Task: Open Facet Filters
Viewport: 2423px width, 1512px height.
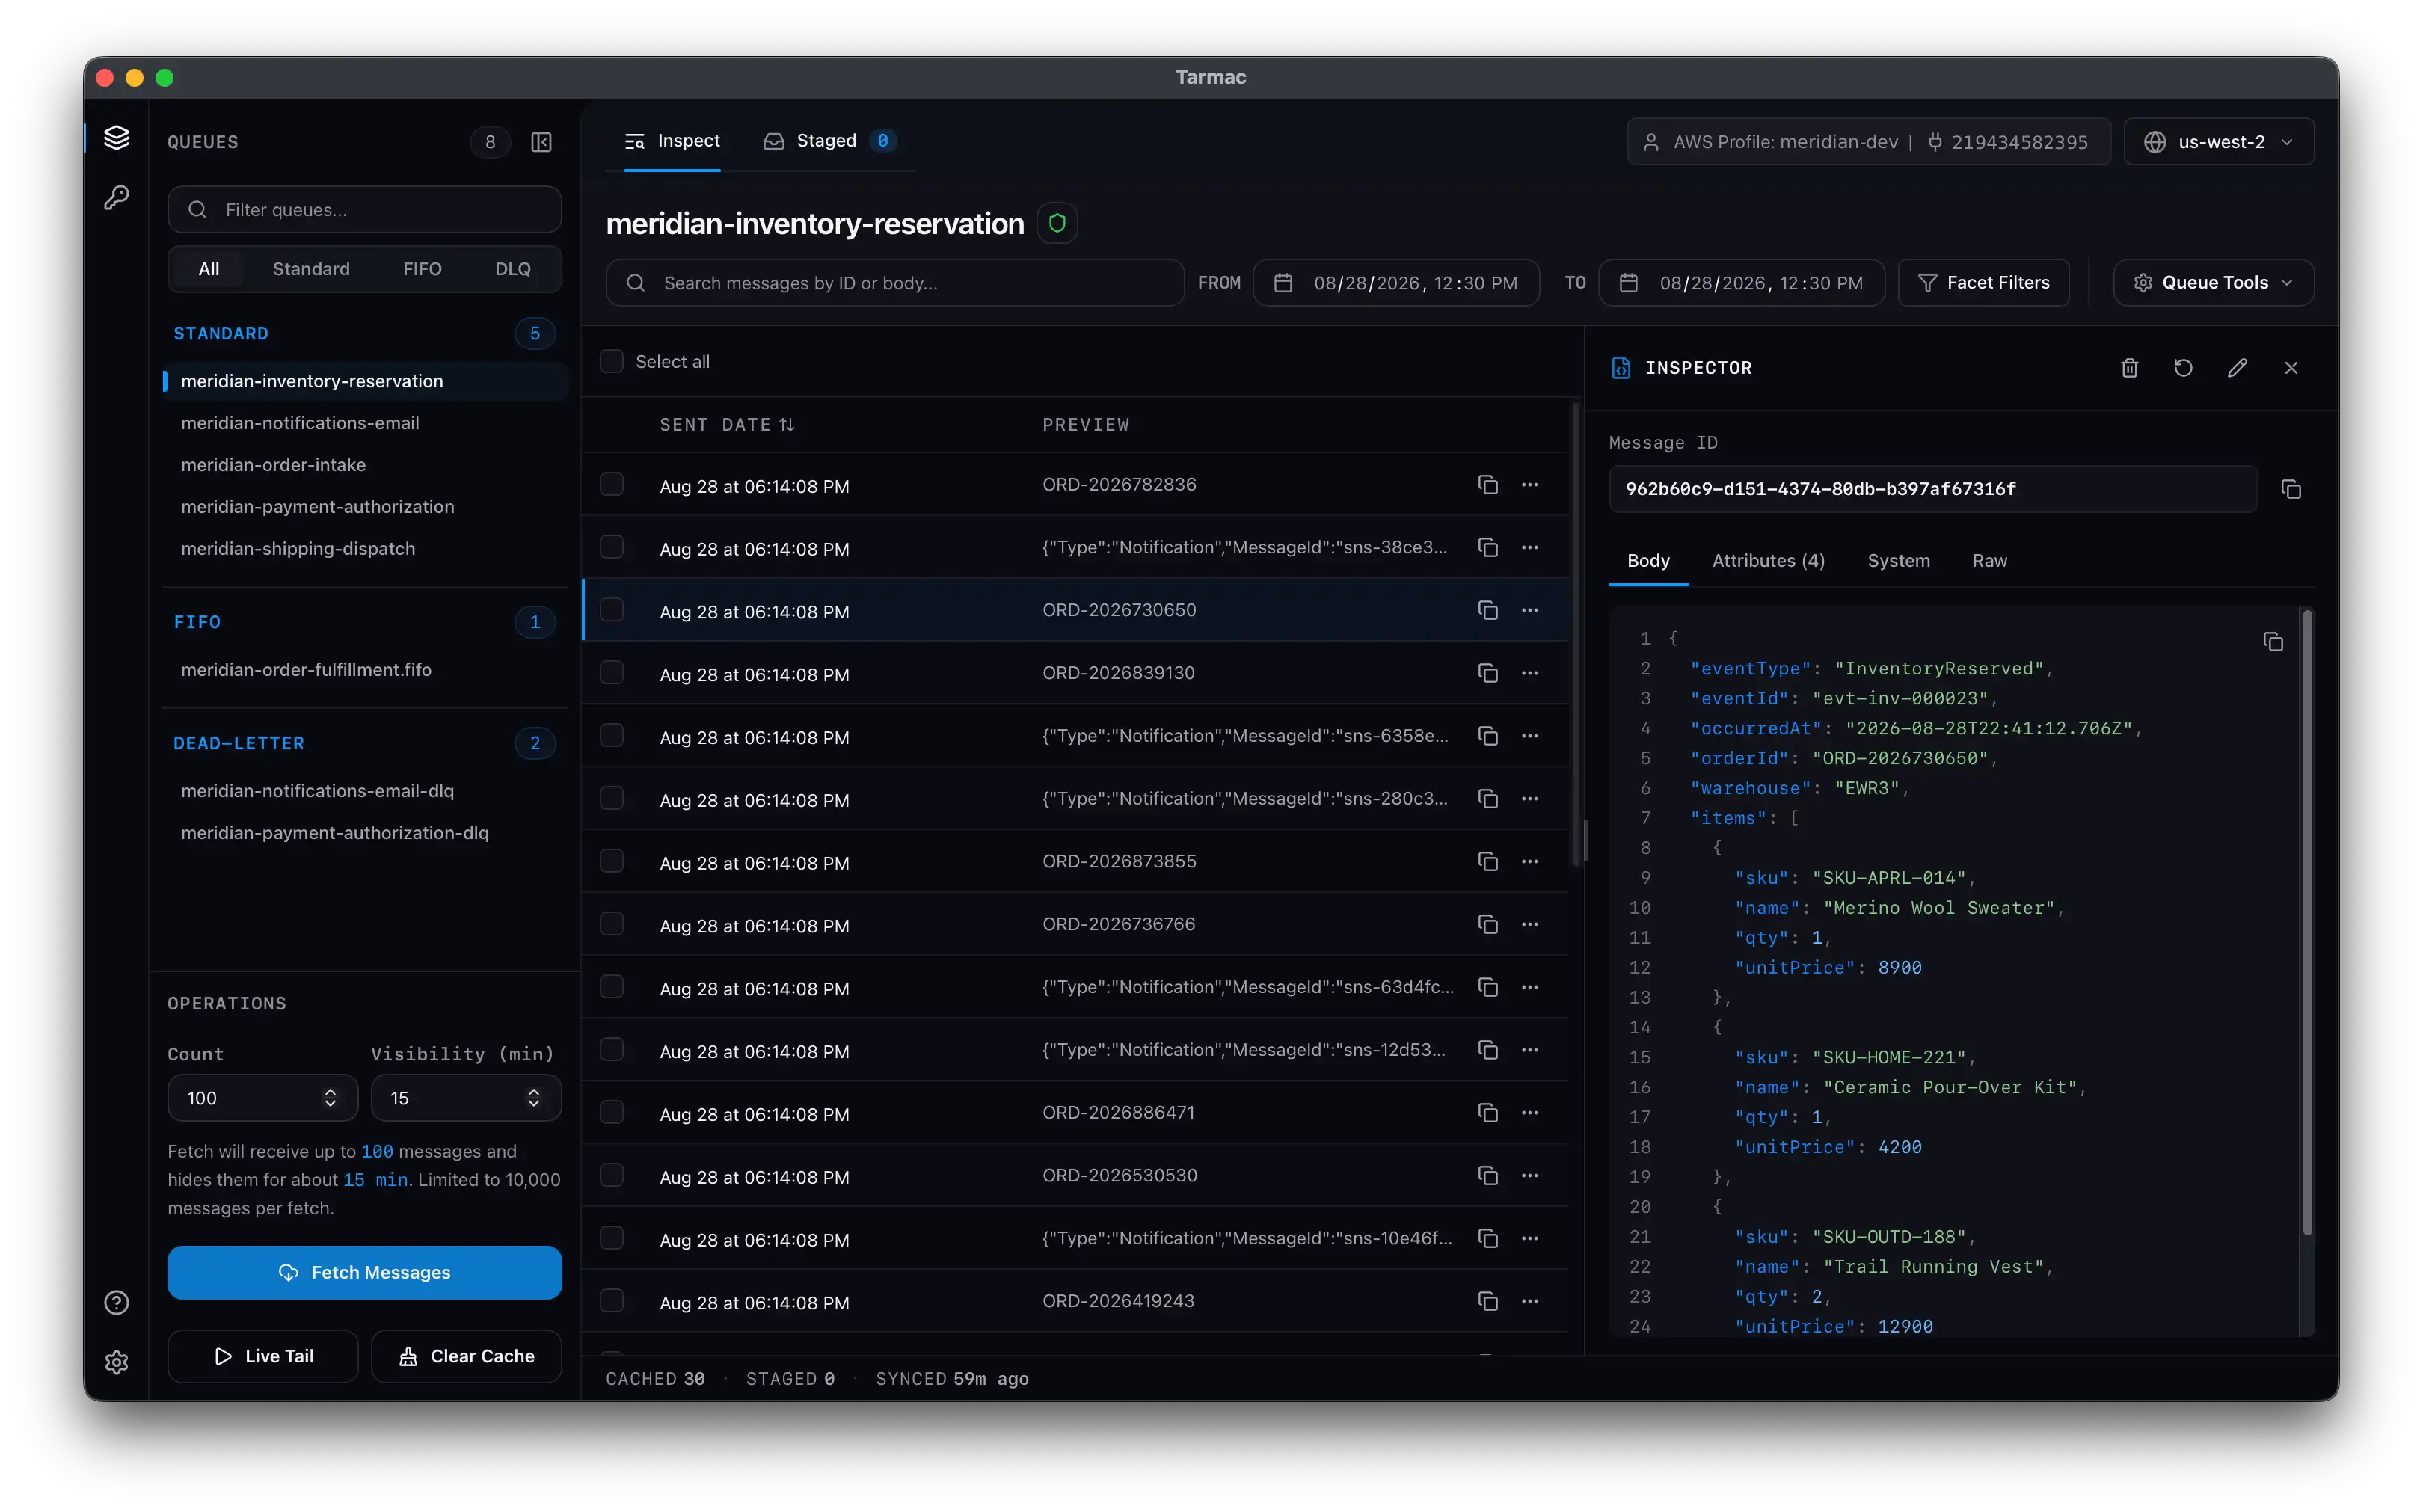Action: 1984,283
